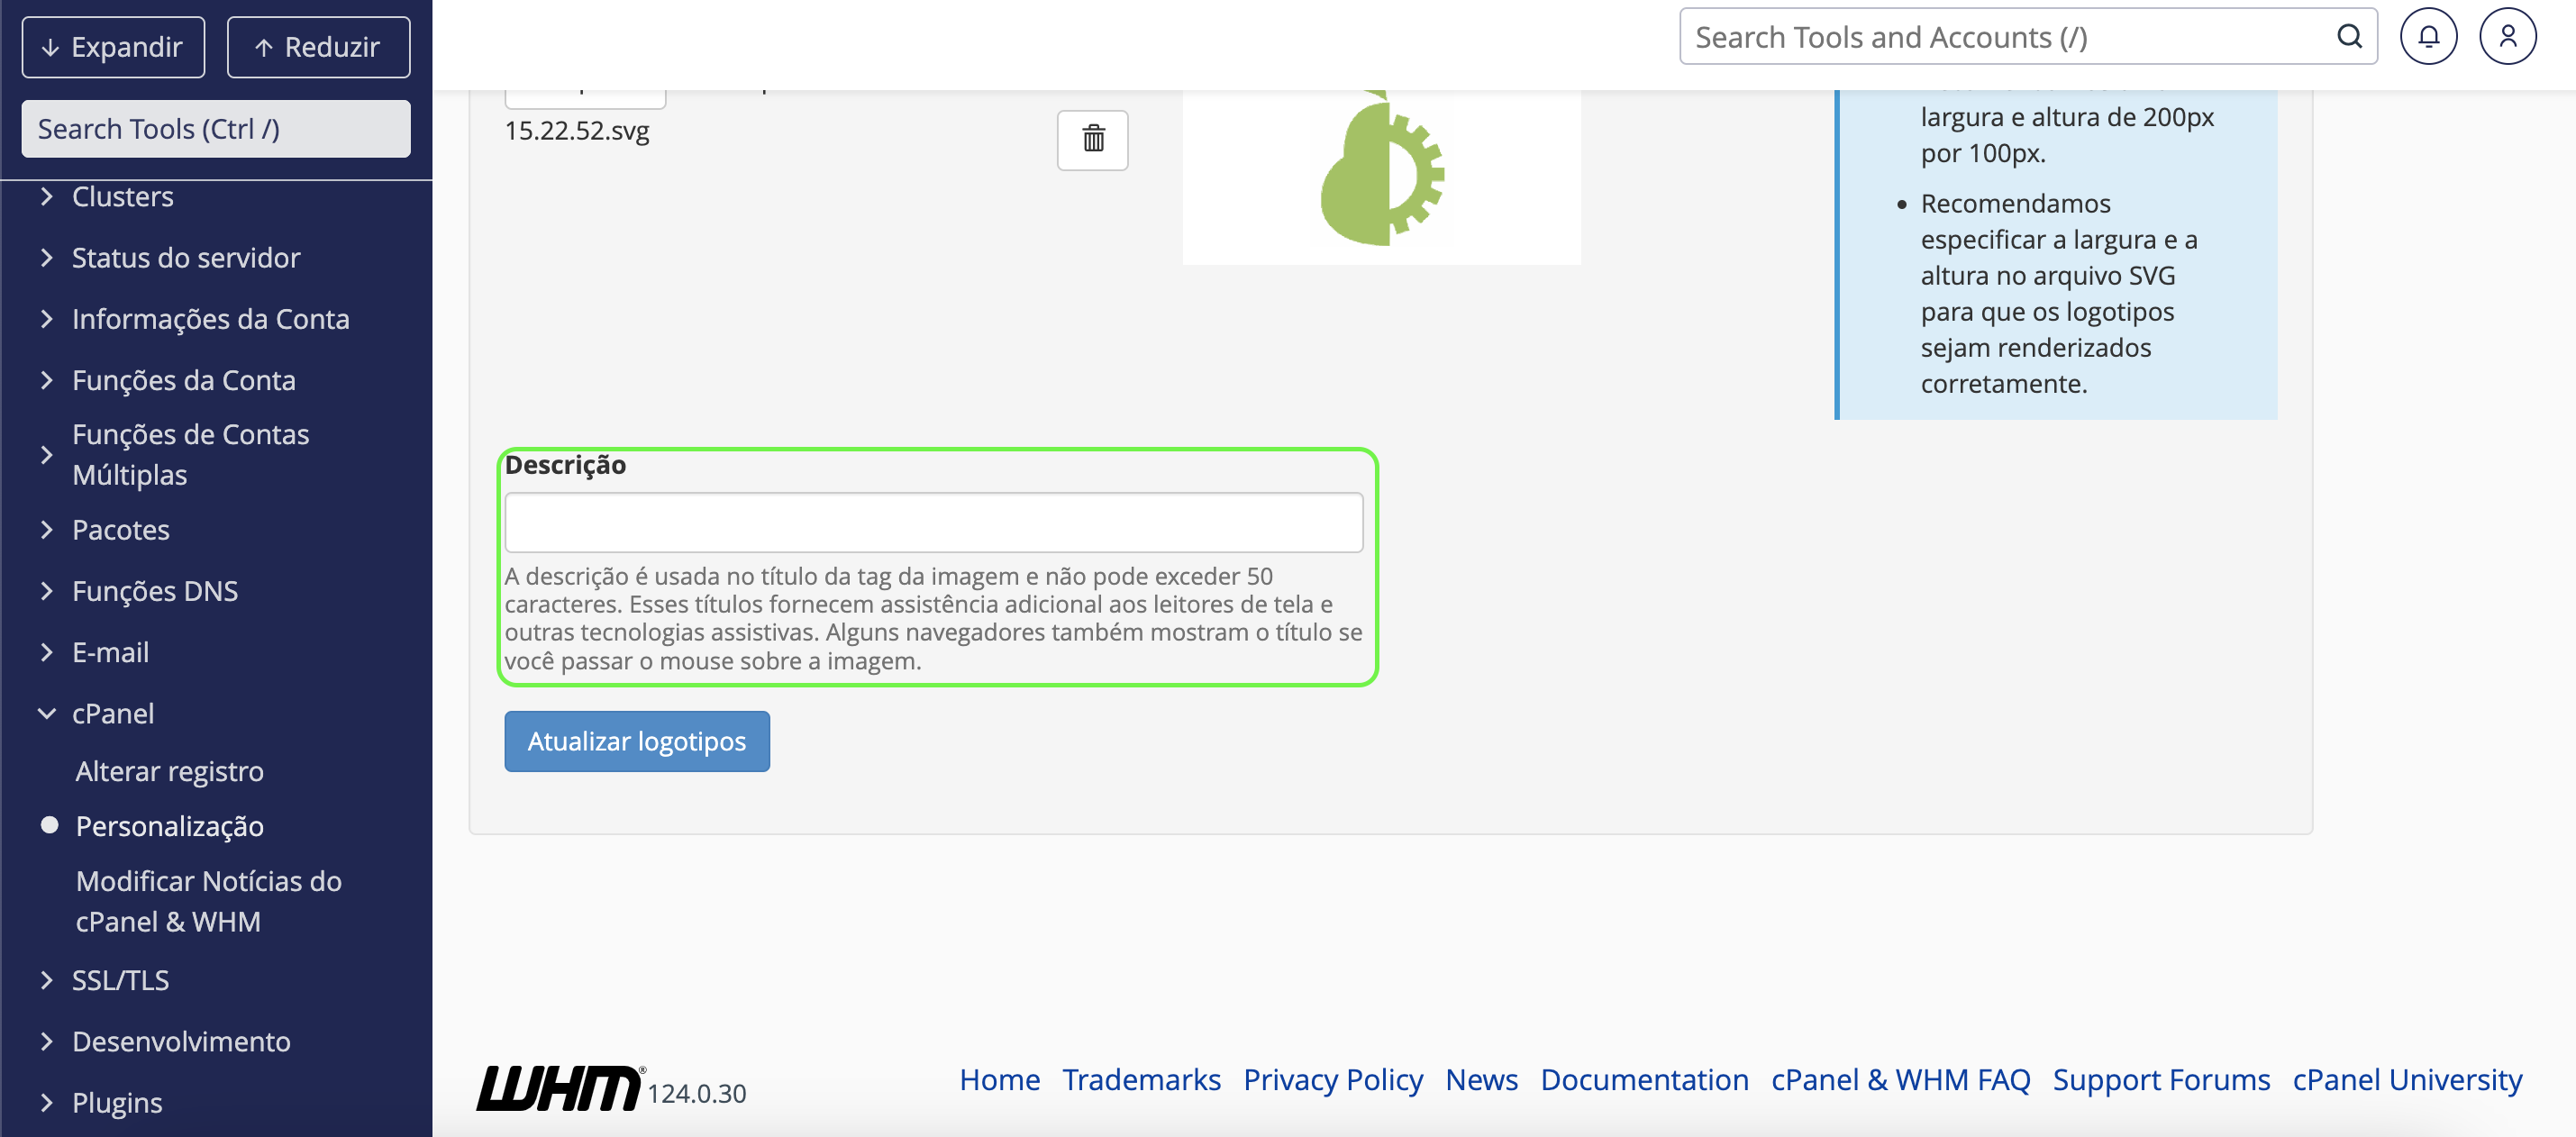The image size is (2576, 1137).
Task: Expand the Funções da Conta chevron
Action: (46, 380)
